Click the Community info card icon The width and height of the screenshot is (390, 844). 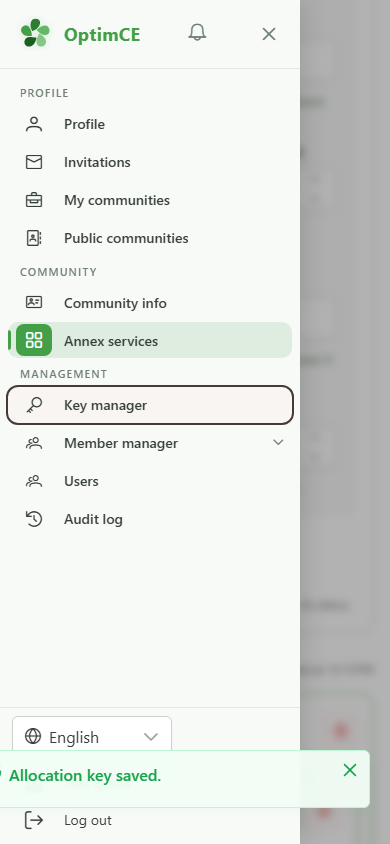click(34, 303)
